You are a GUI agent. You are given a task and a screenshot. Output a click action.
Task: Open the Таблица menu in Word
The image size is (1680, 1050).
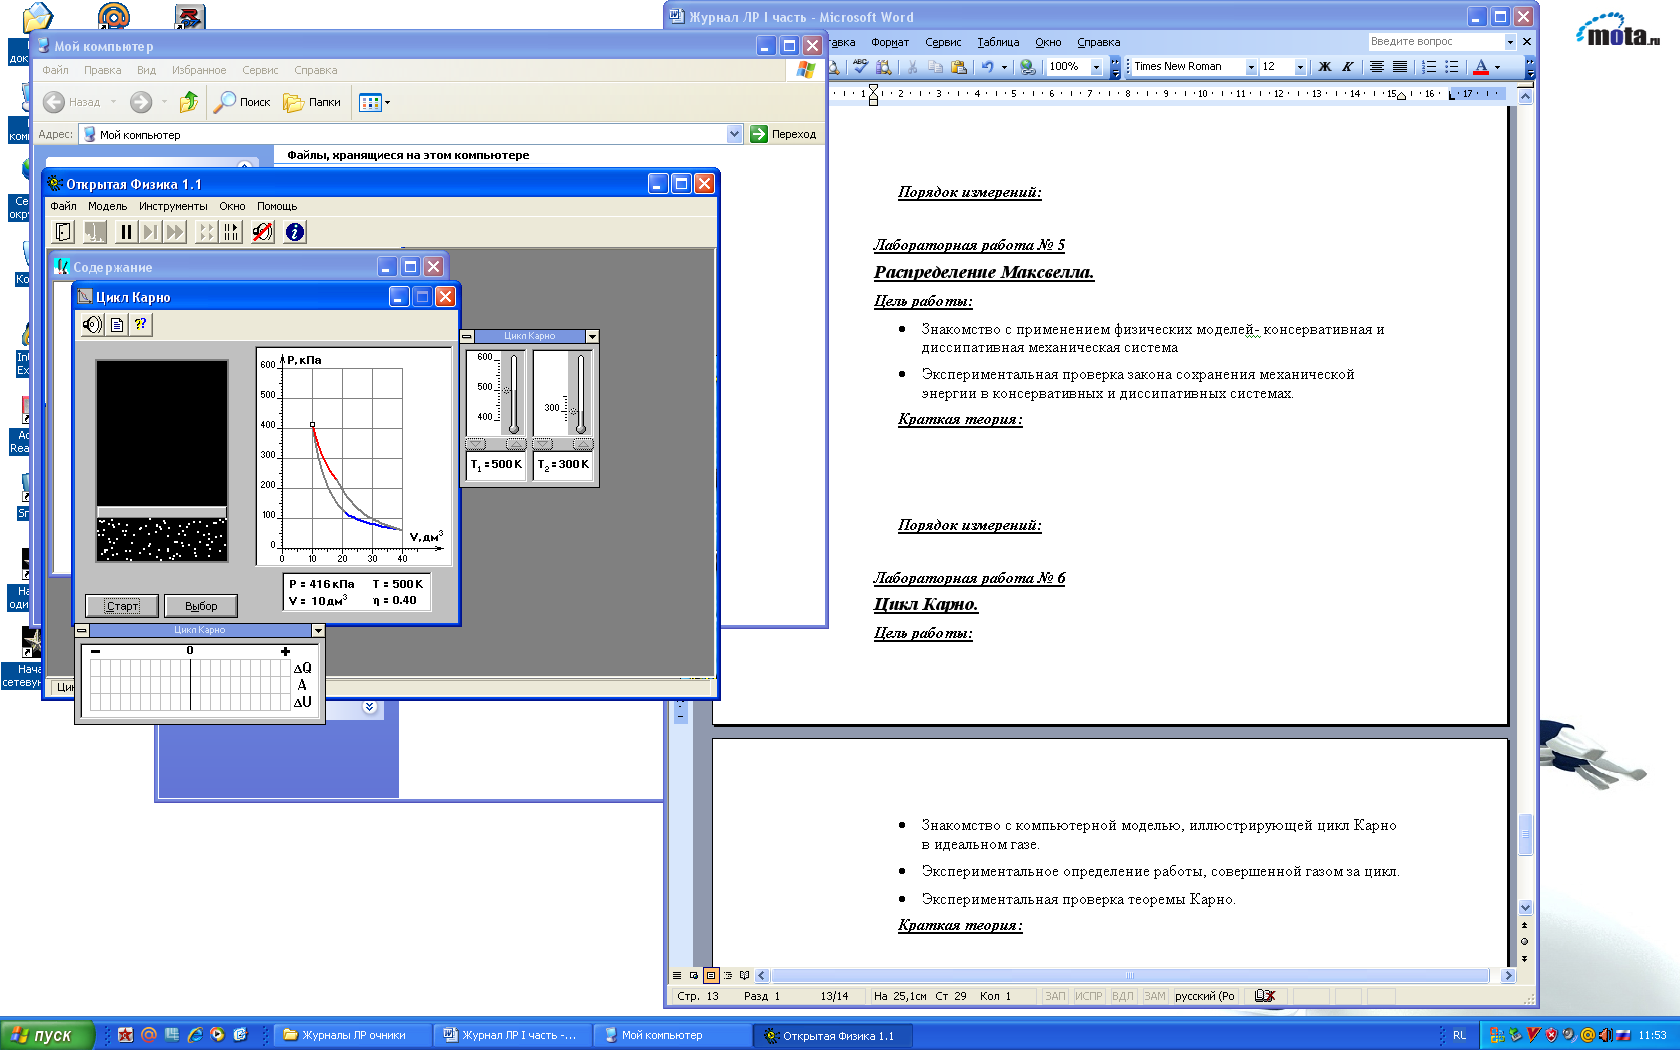coord(998,42)
